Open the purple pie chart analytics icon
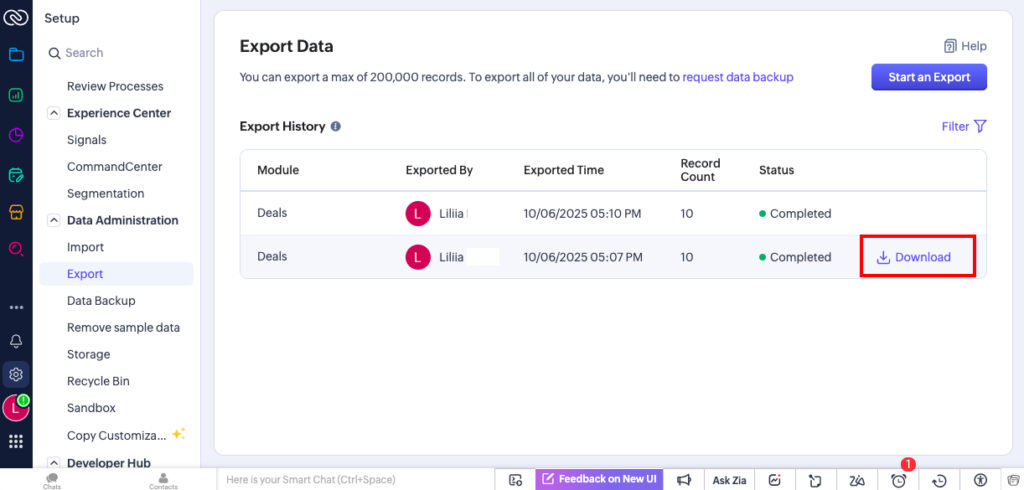 (x=16, y=135)
